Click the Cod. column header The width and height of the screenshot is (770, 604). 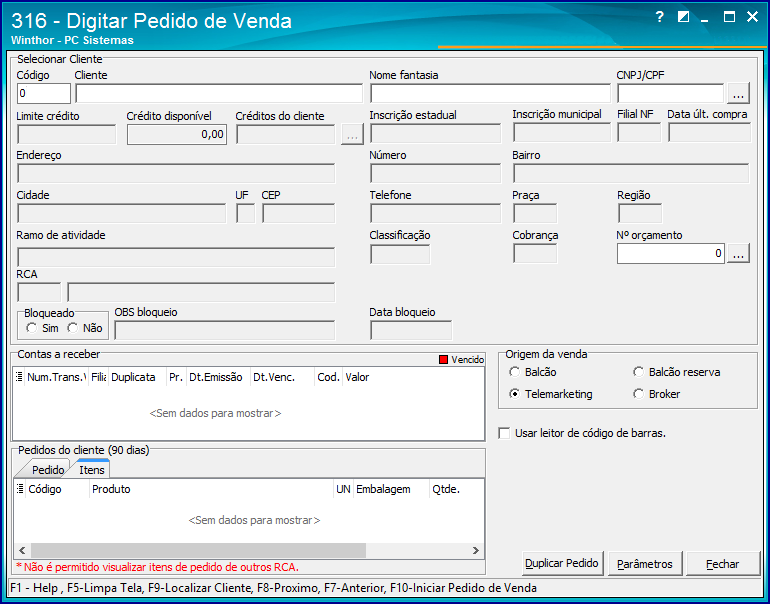tap(328, 377)
